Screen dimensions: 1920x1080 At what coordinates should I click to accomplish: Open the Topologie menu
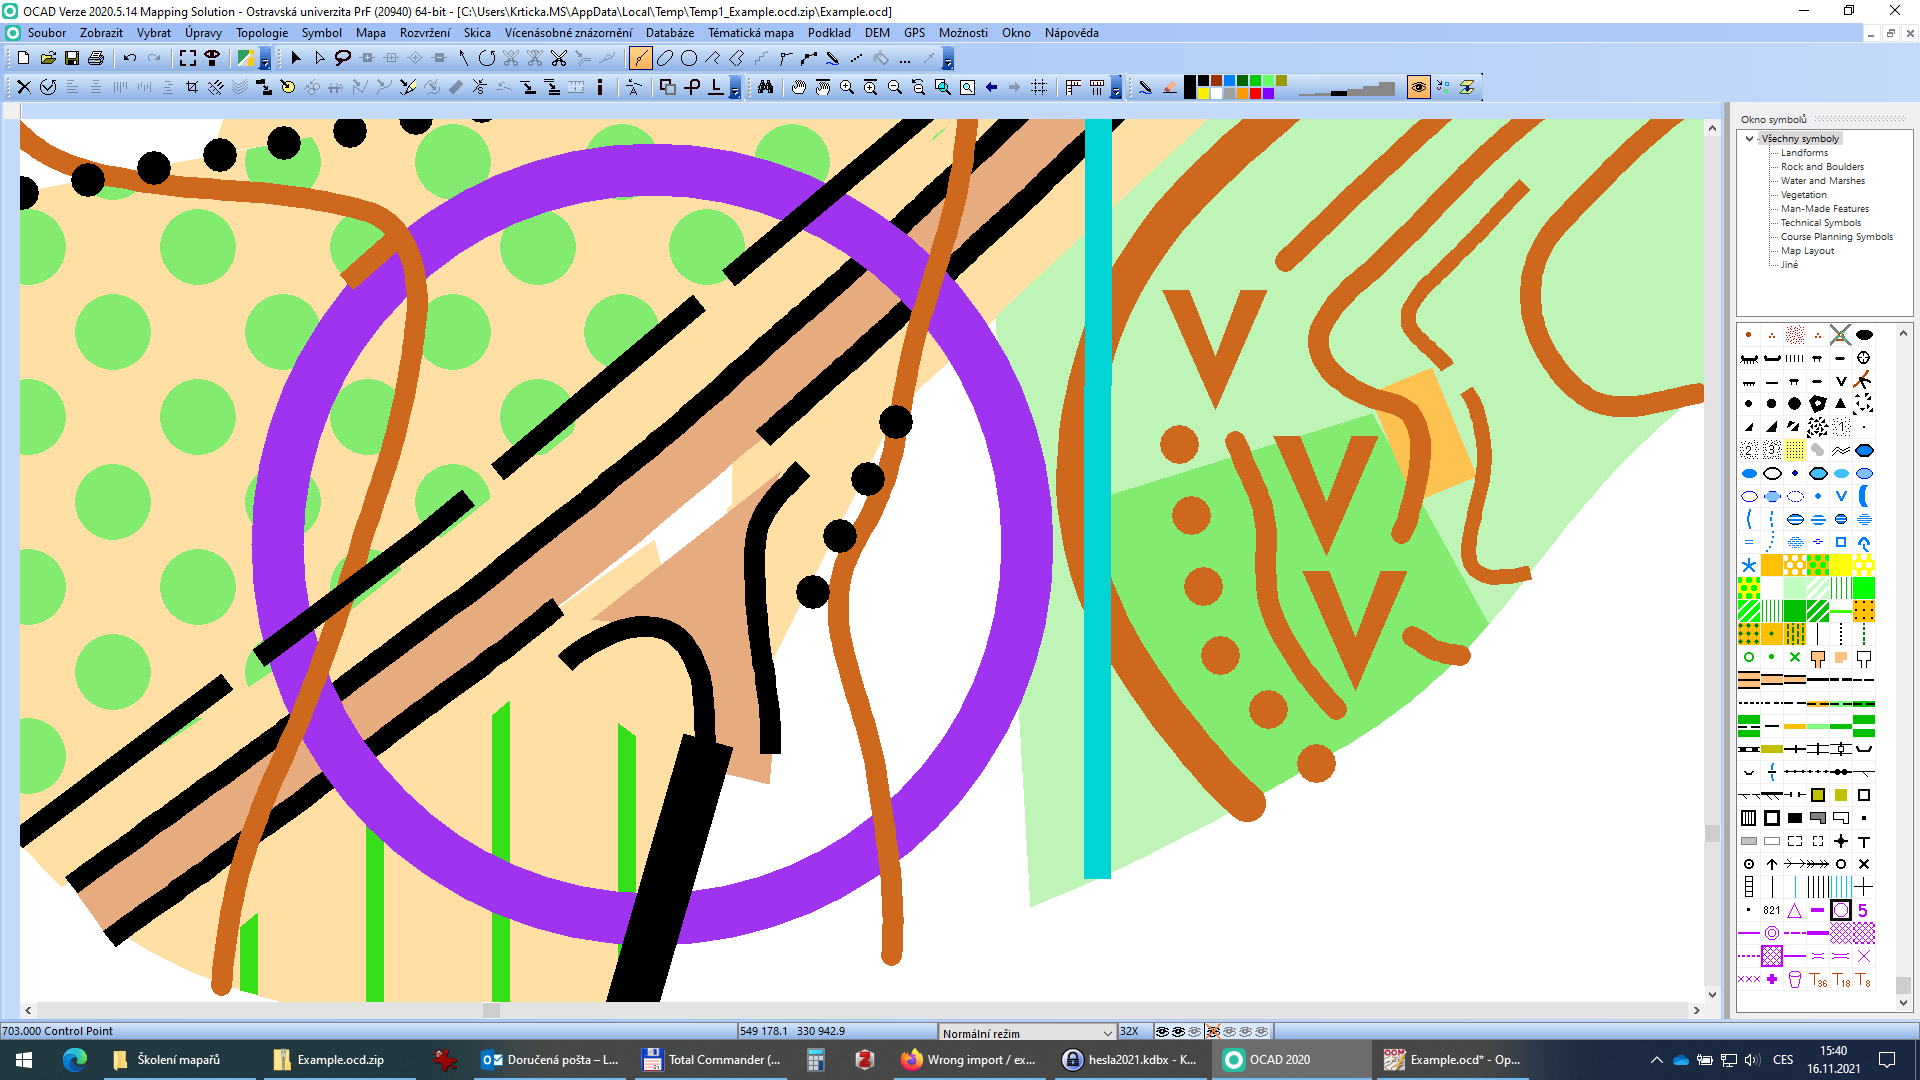point(262,33)
